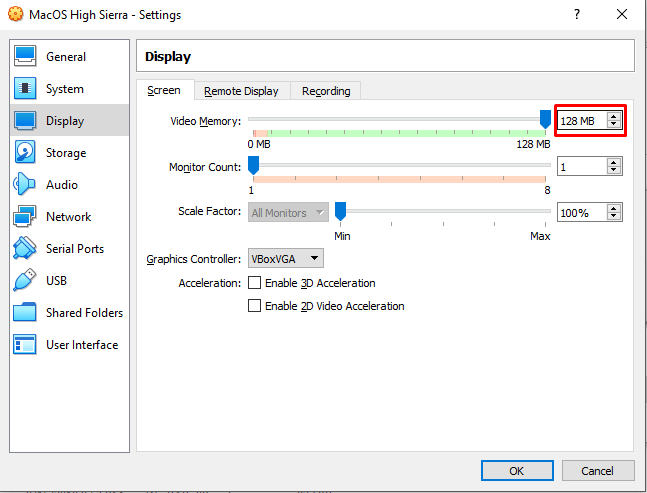Click the Cancel button

coord(597,470)
